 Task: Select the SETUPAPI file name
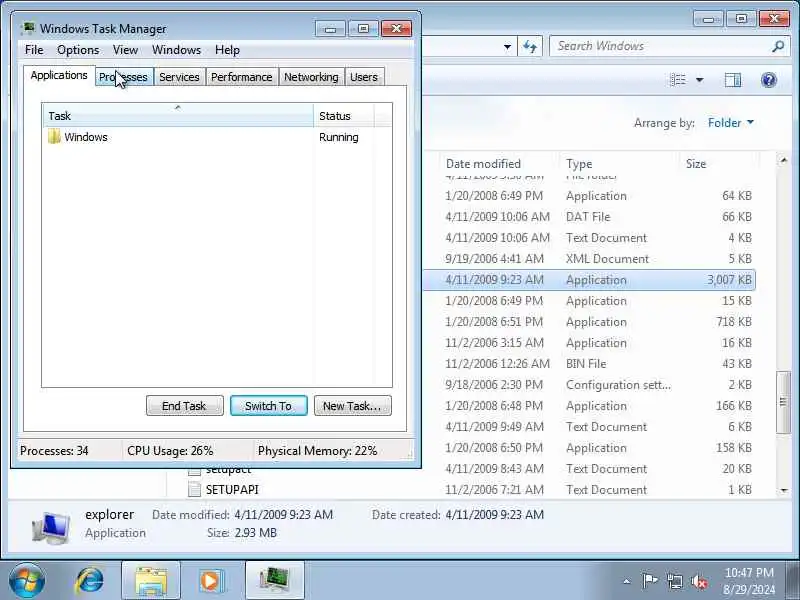232,490
